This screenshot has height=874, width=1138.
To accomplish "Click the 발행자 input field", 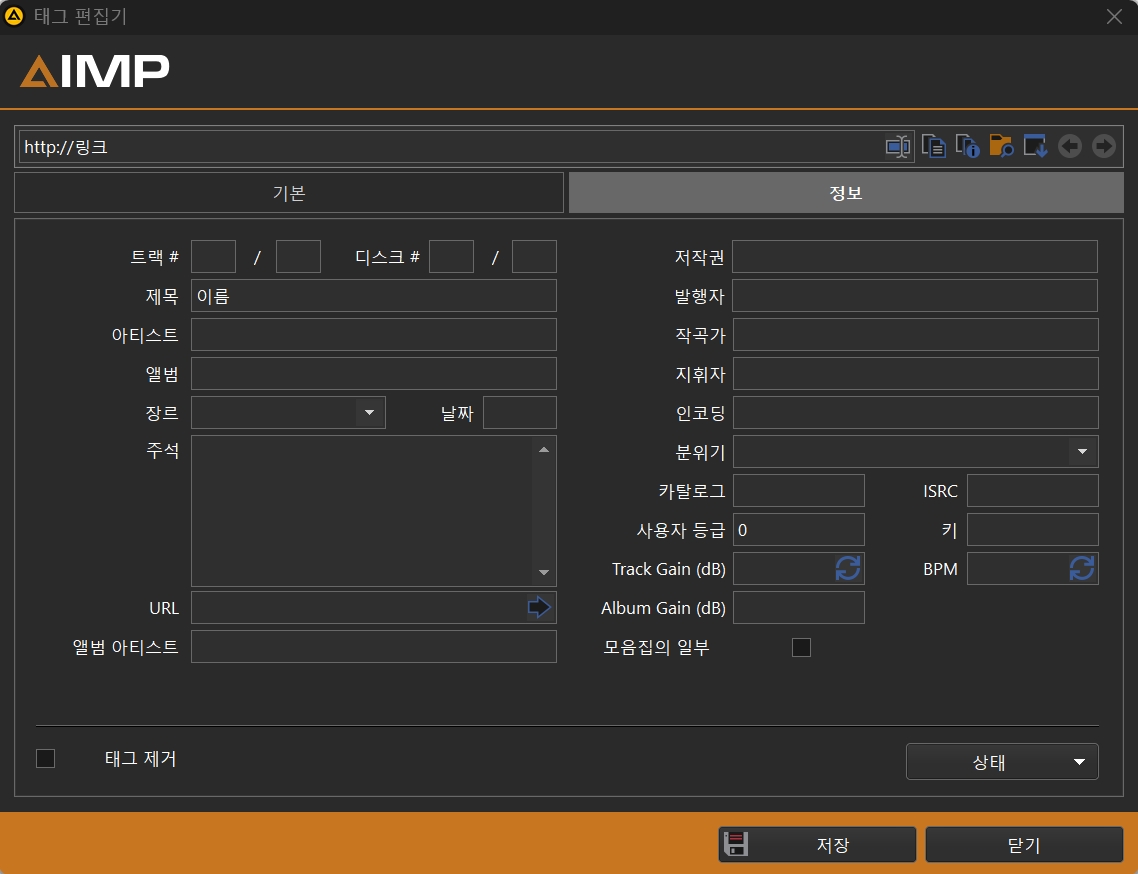I will (914, 295).
